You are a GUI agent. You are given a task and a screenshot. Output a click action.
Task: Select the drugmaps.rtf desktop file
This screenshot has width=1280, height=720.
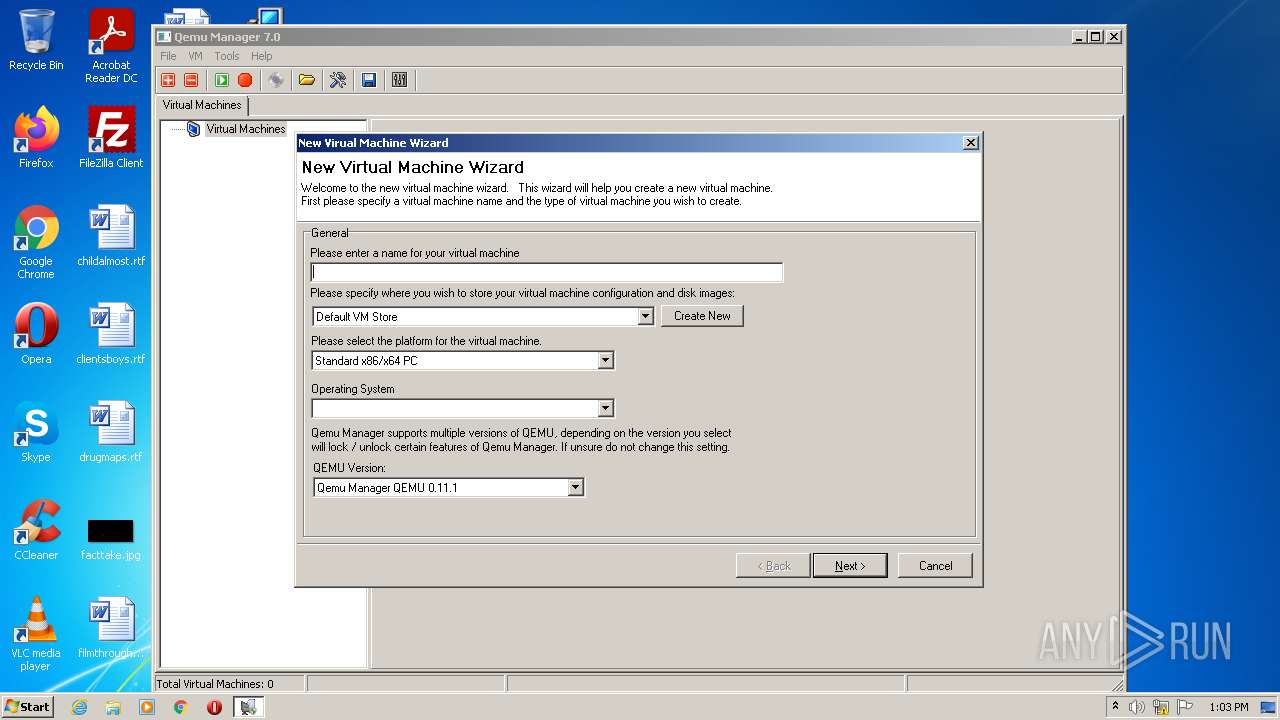click(x=111, y=433)
